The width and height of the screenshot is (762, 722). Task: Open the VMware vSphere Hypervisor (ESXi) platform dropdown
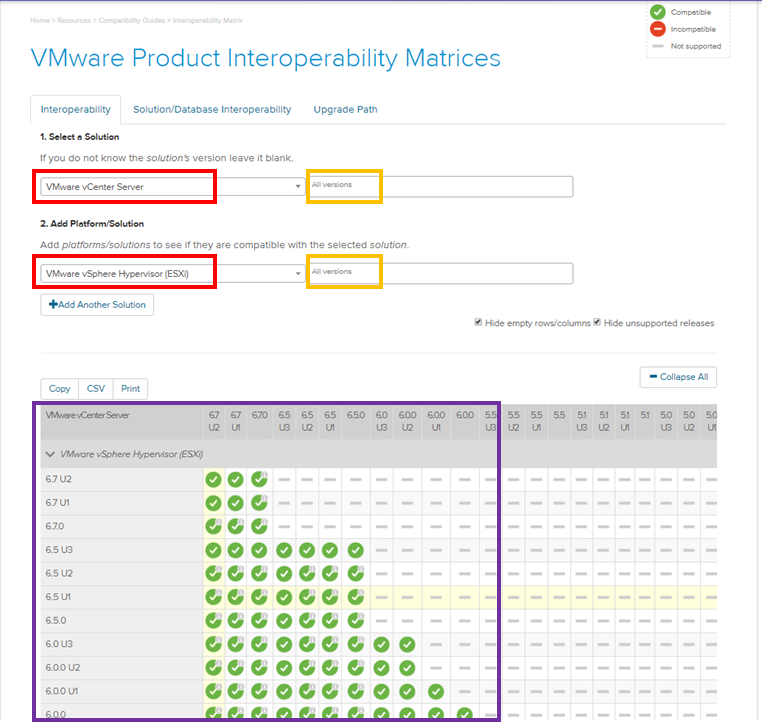173,274
